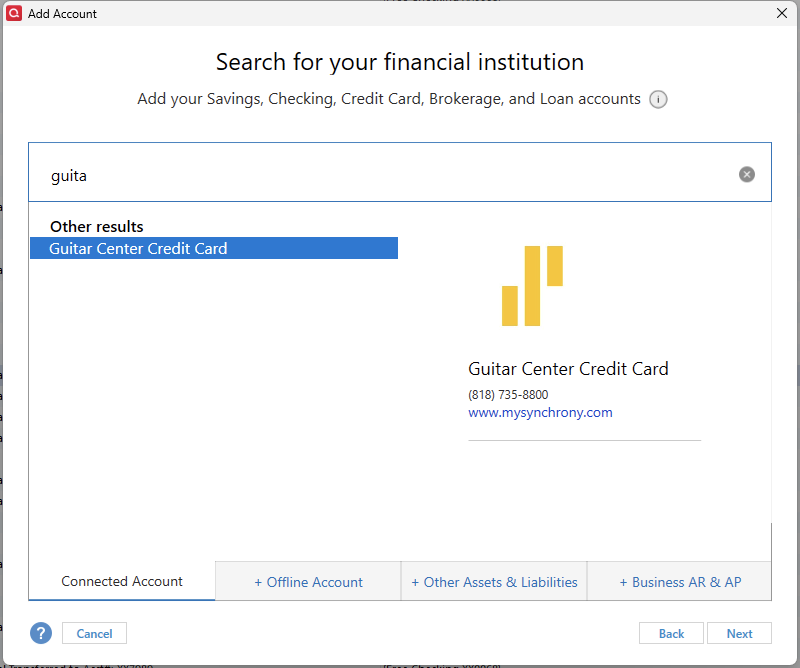Proceed with the Next button
Screen dimensions: 800x668
739,633
